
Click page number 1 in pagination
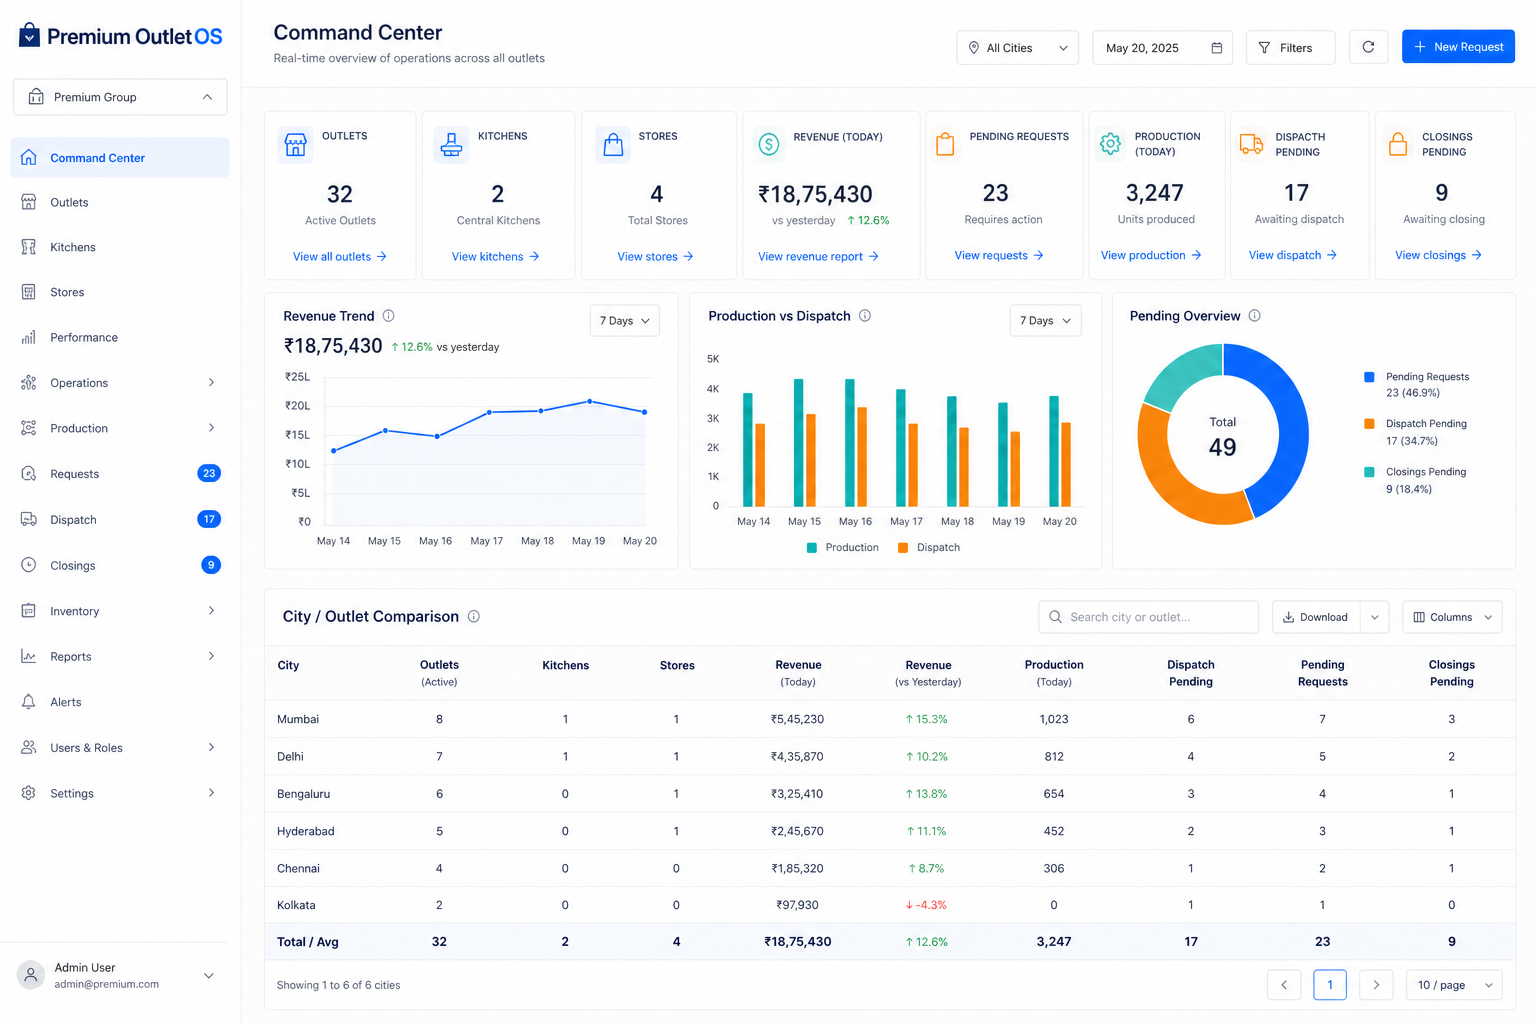1330,985
